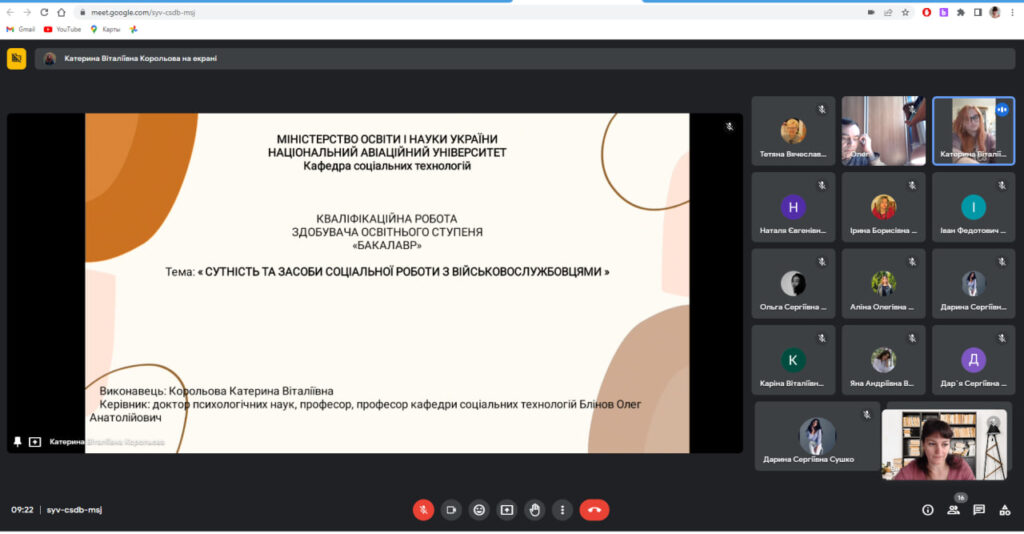Open the activities panel icon

tap(1005, 510)
